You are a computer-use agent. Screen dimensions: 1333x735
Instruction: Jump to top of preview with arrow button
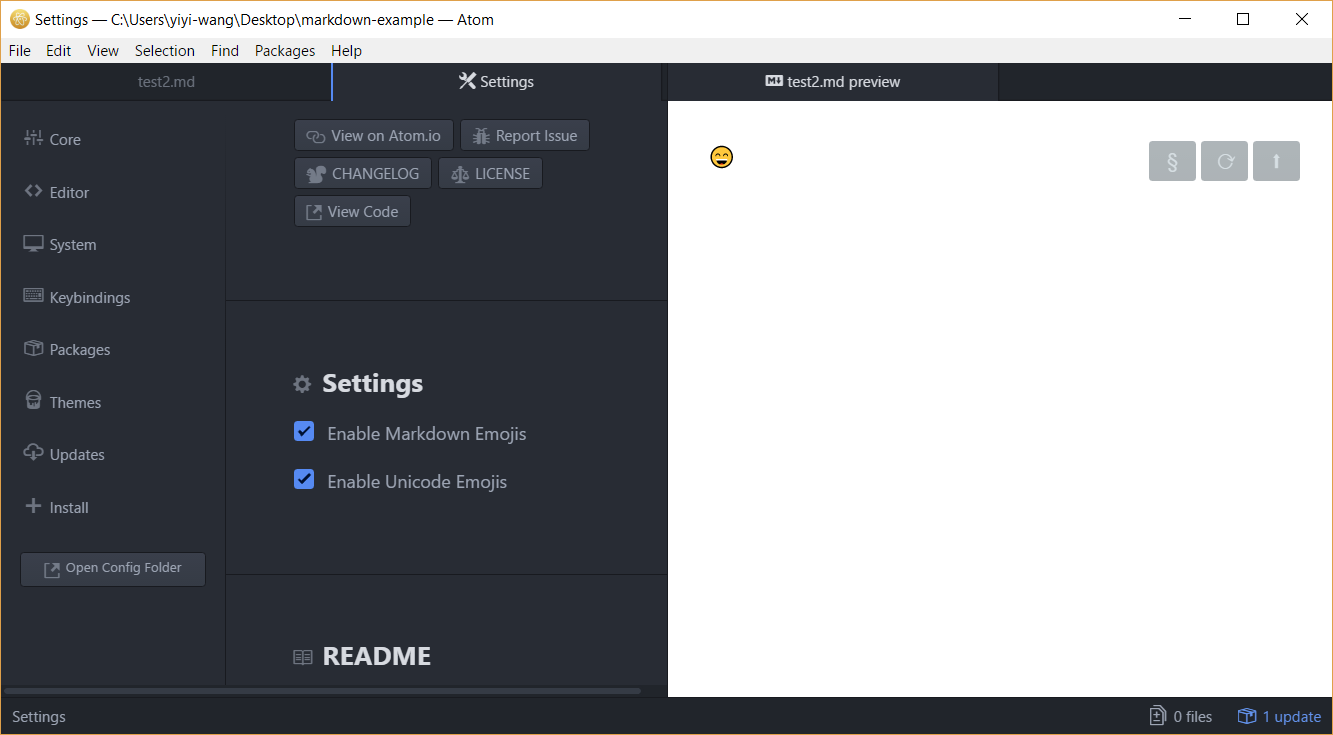click(1276, 161)
